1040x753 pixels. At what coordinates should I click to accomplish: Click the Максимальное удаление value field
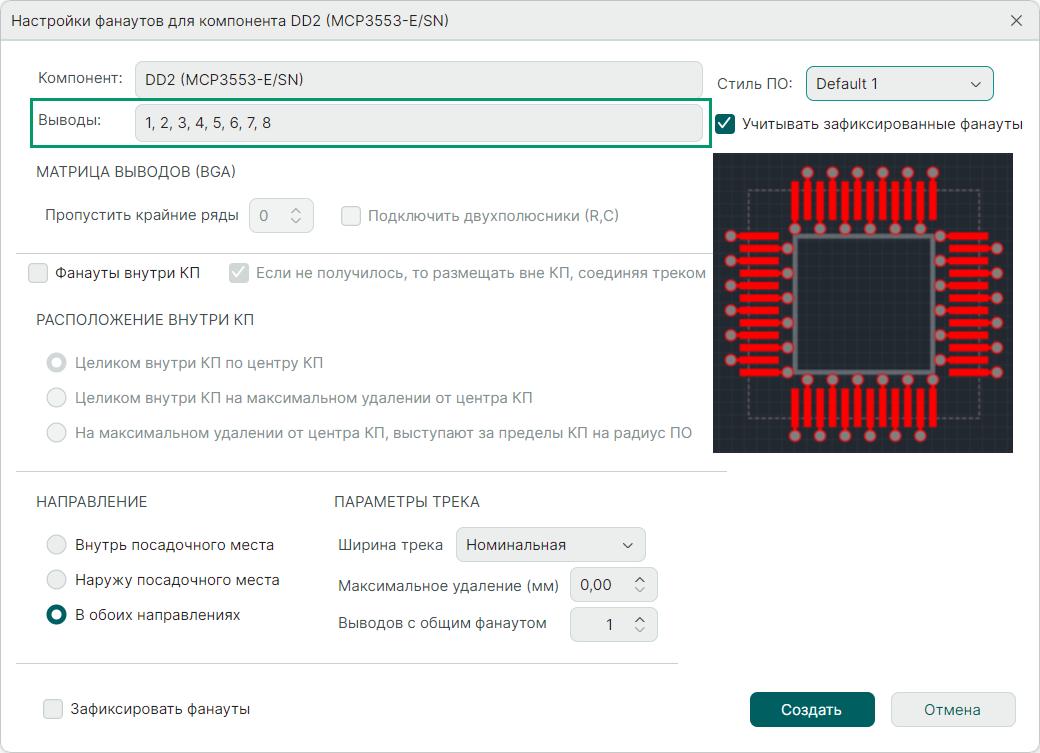pyautogui.click(x=597, y=585)
